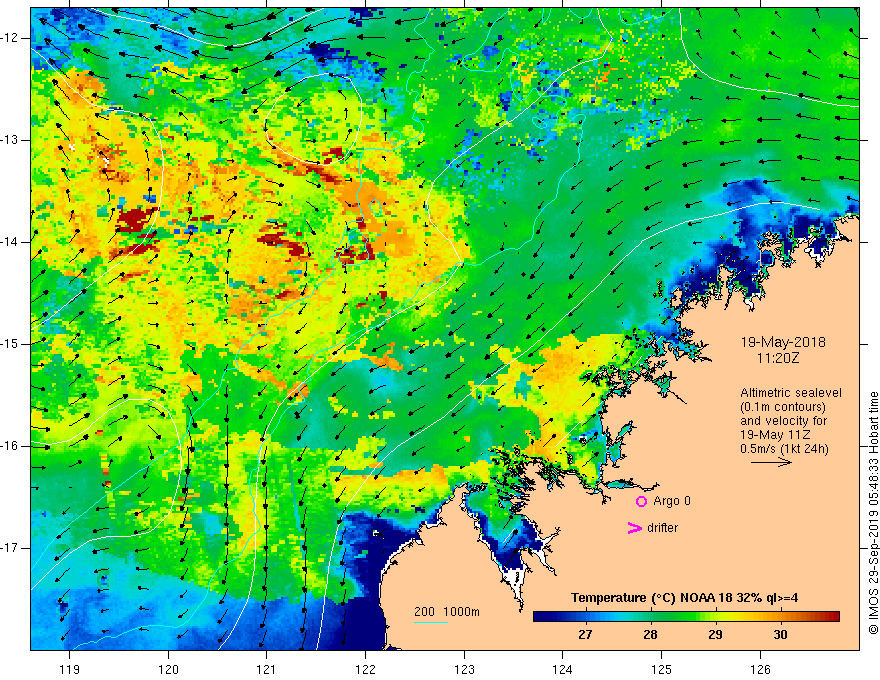The height and width of the screenshot is (680, 880).
Task: Click the longitude axis label "124"
Action: pos(562,669)
